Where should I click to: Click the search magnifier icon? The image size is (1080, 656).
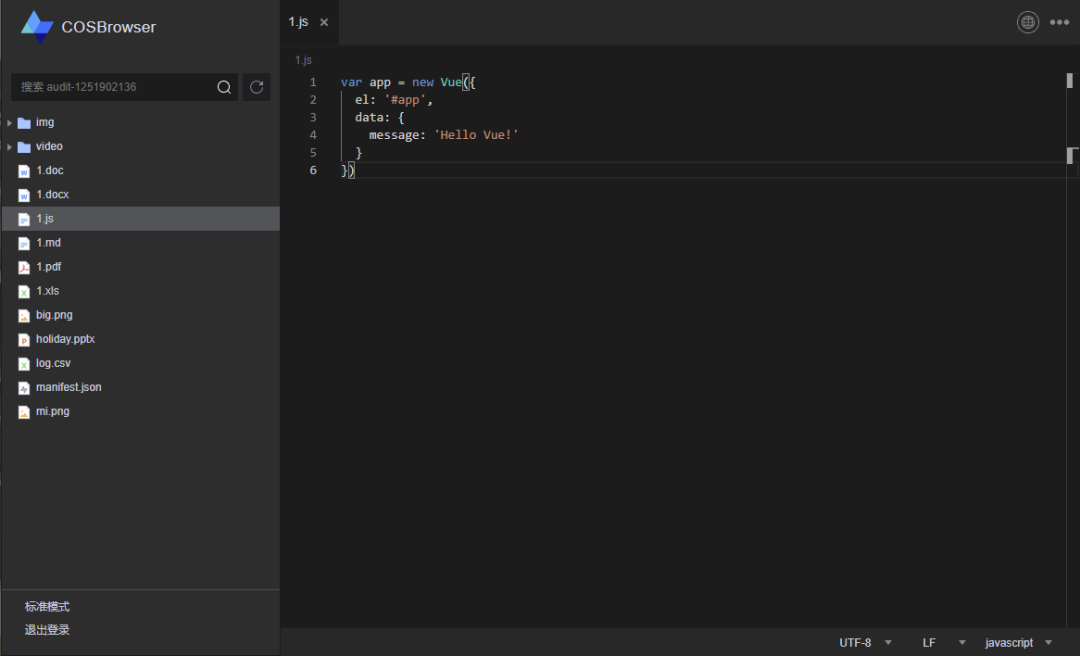click(x=224, y=87)
